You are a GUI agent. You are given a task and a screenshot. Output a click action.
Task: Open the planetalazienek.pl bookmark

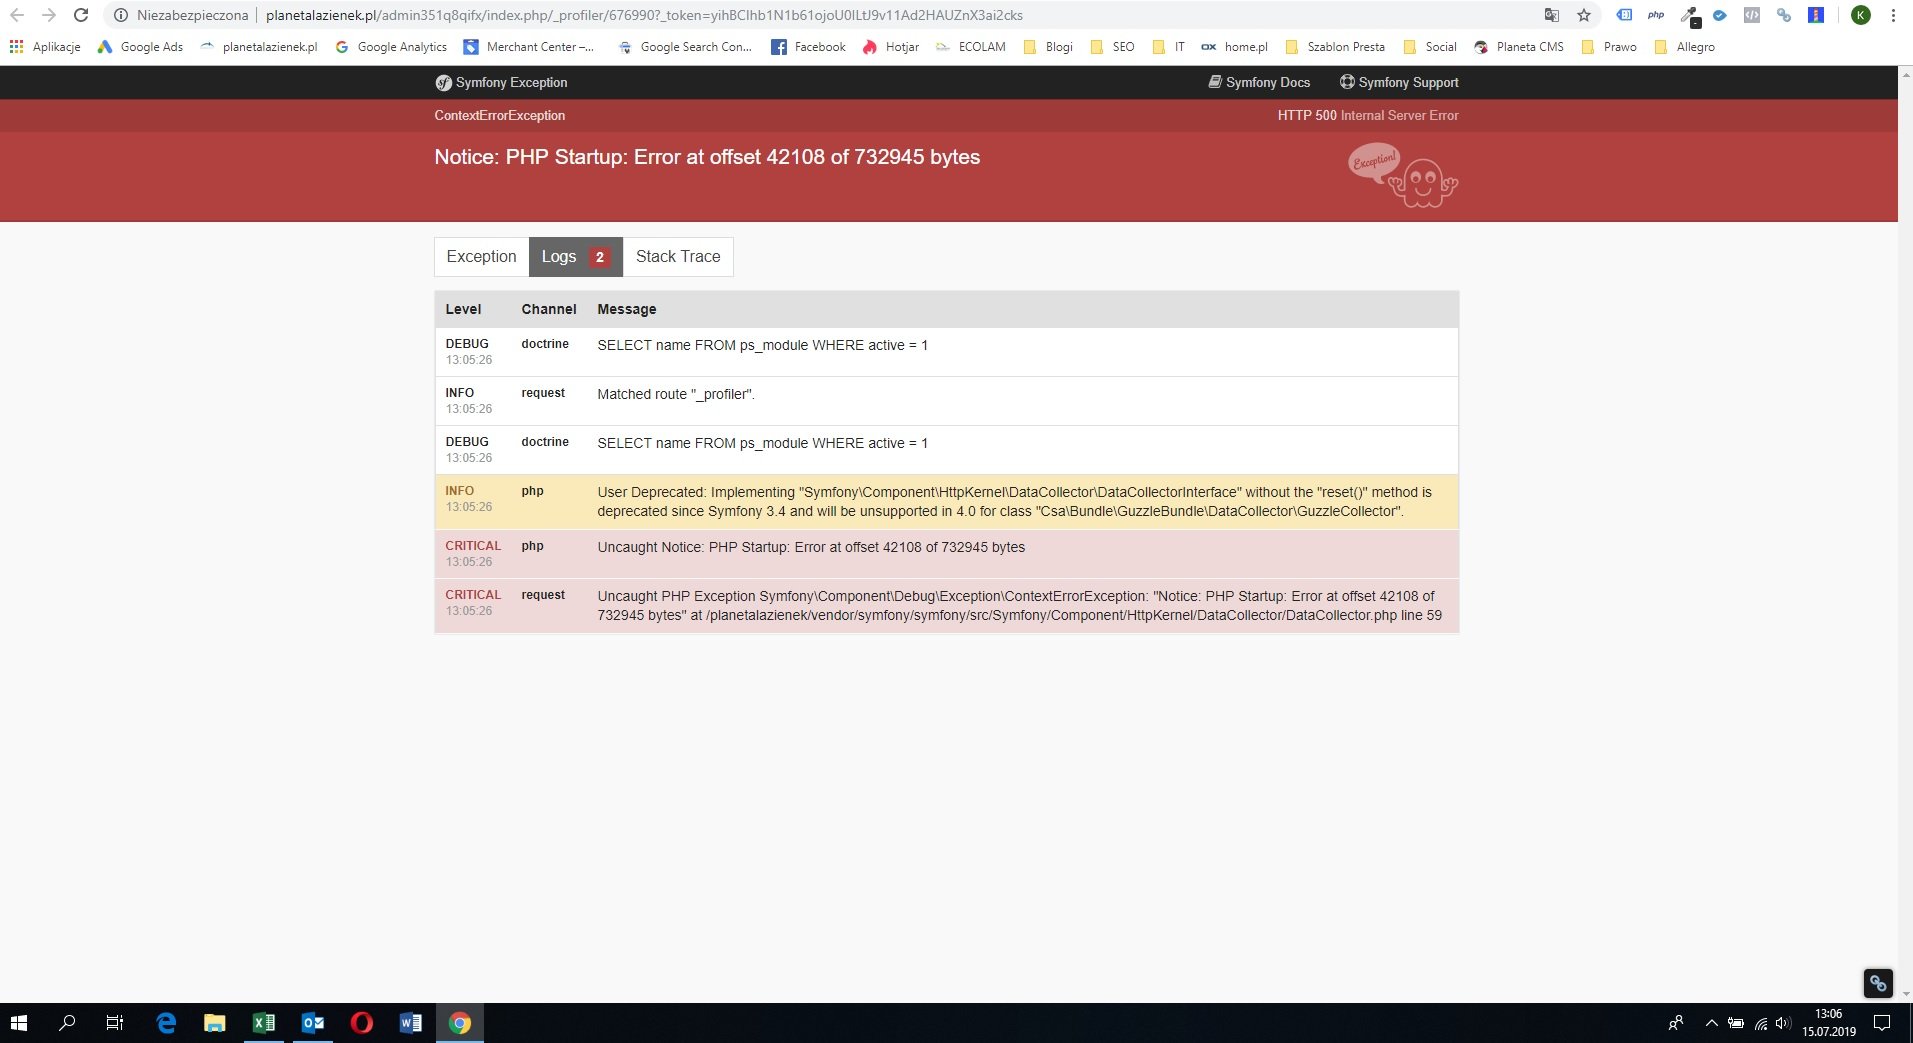(x=259, y=47)
